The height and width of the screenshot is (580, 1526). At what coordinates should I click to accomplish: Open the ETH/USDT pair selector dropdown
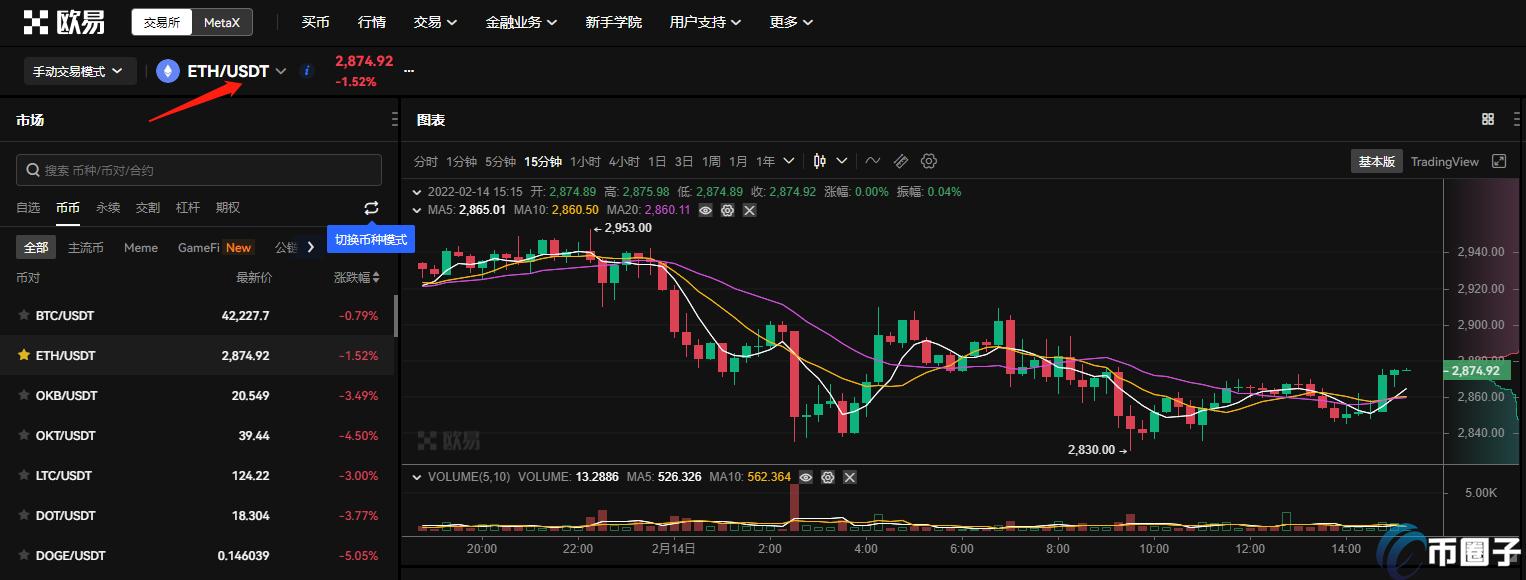281,71
